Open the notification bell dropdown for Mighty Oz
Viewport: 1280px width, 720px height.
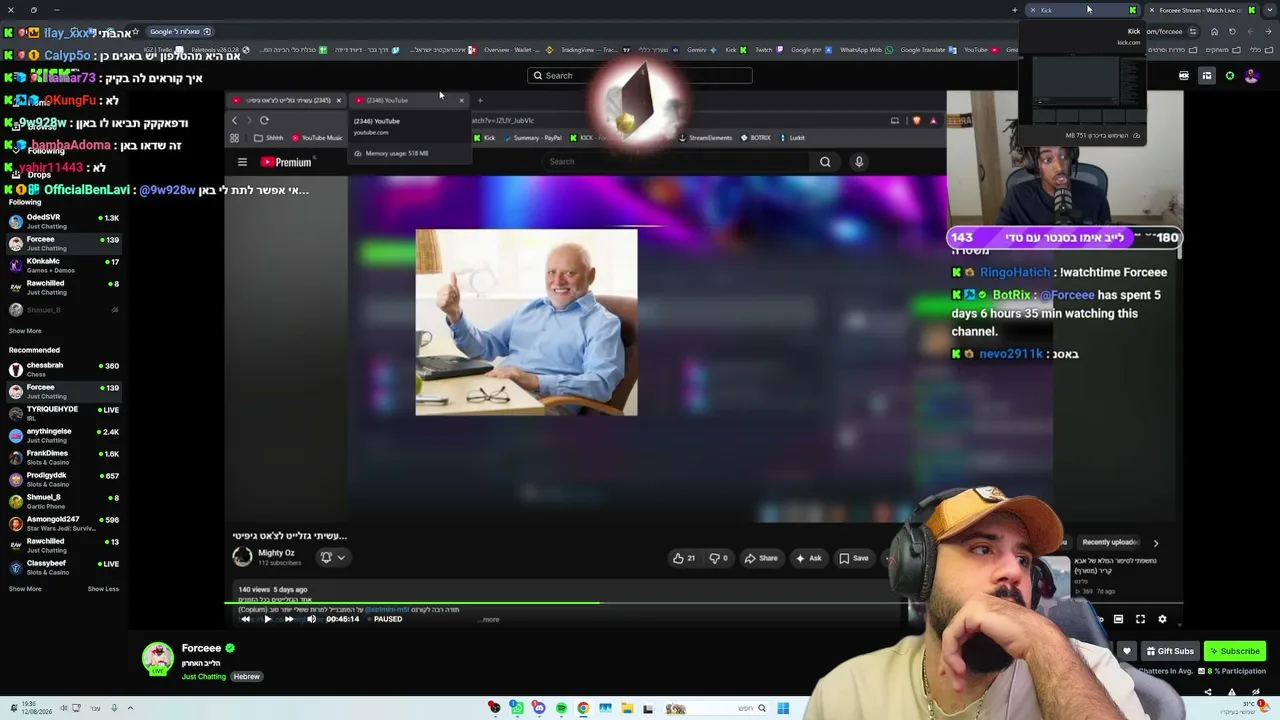333,558
